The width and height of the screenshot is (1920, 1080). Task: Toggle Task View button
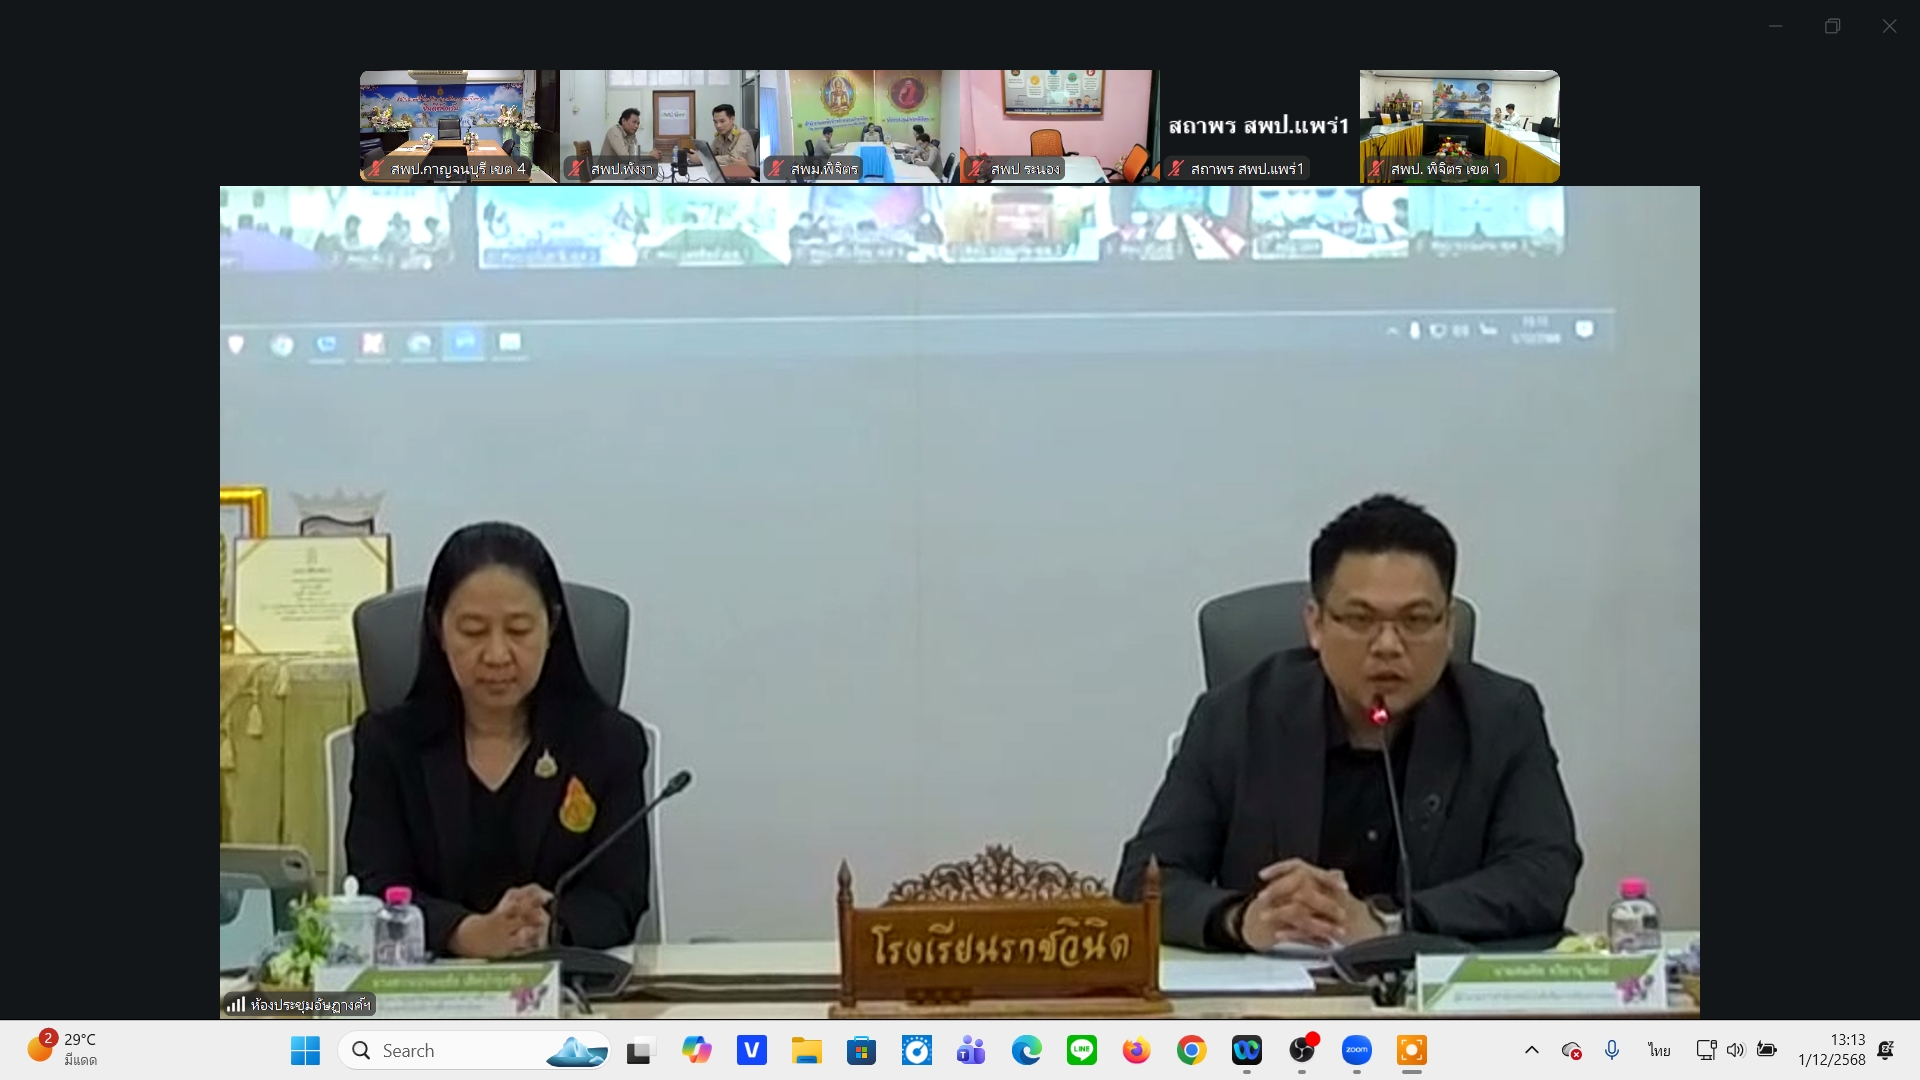(639, 1051)
